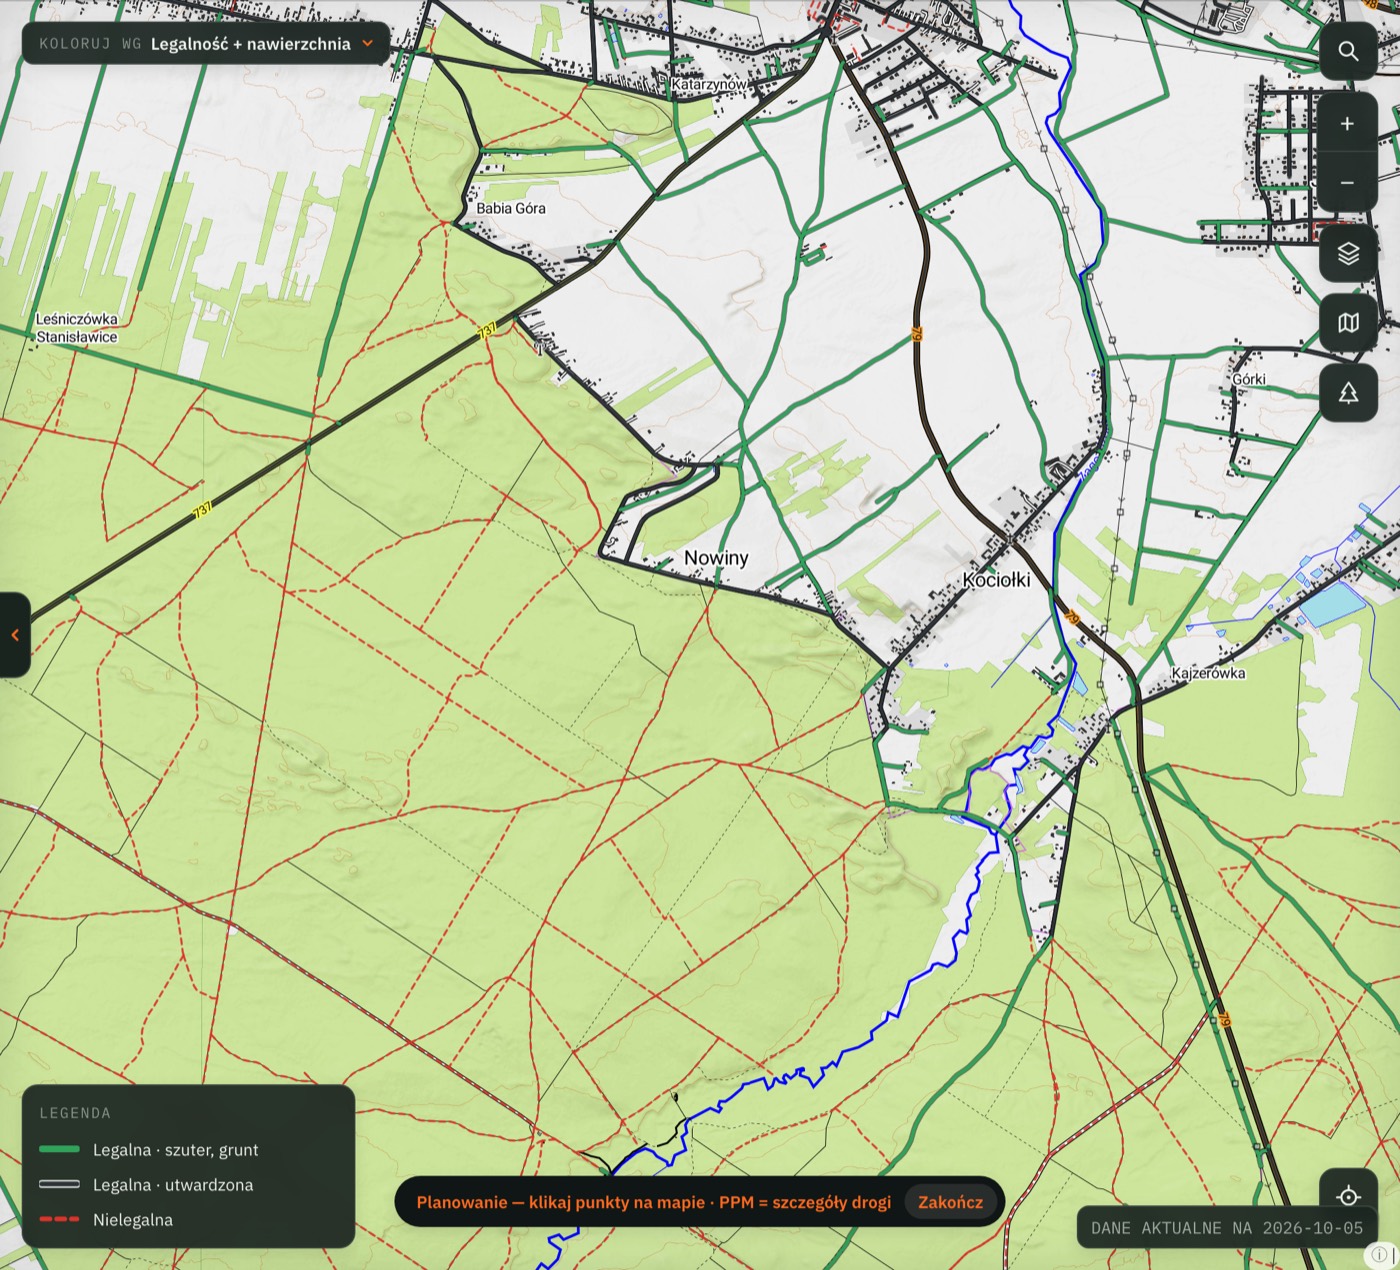Click the Babia Góra place label
This screenshot has width=1400, height=1270.
click(511, 208)
